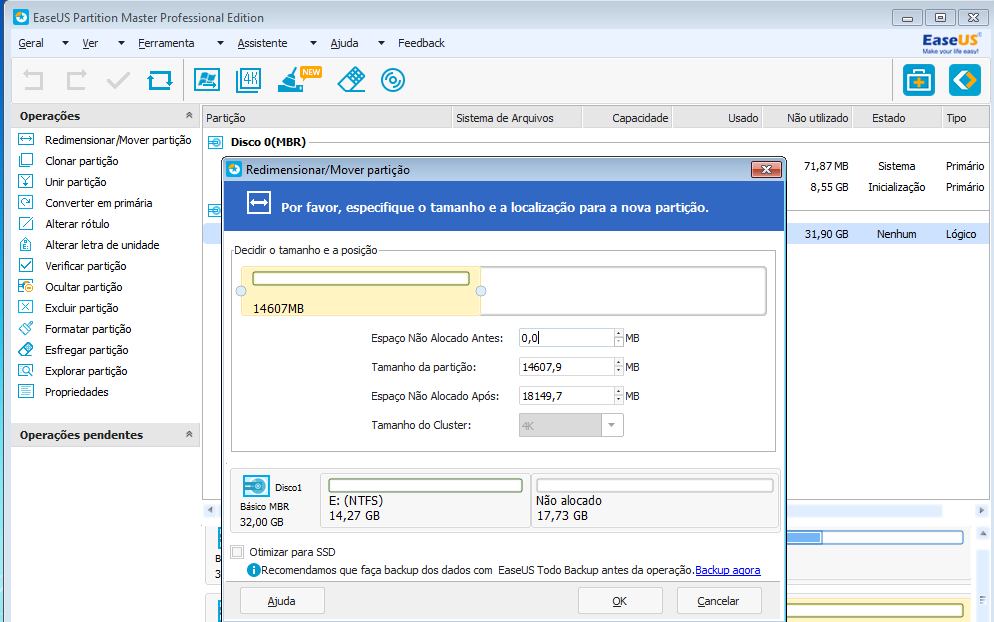Sort by the Não utilizado column header

tap(808, 118)
